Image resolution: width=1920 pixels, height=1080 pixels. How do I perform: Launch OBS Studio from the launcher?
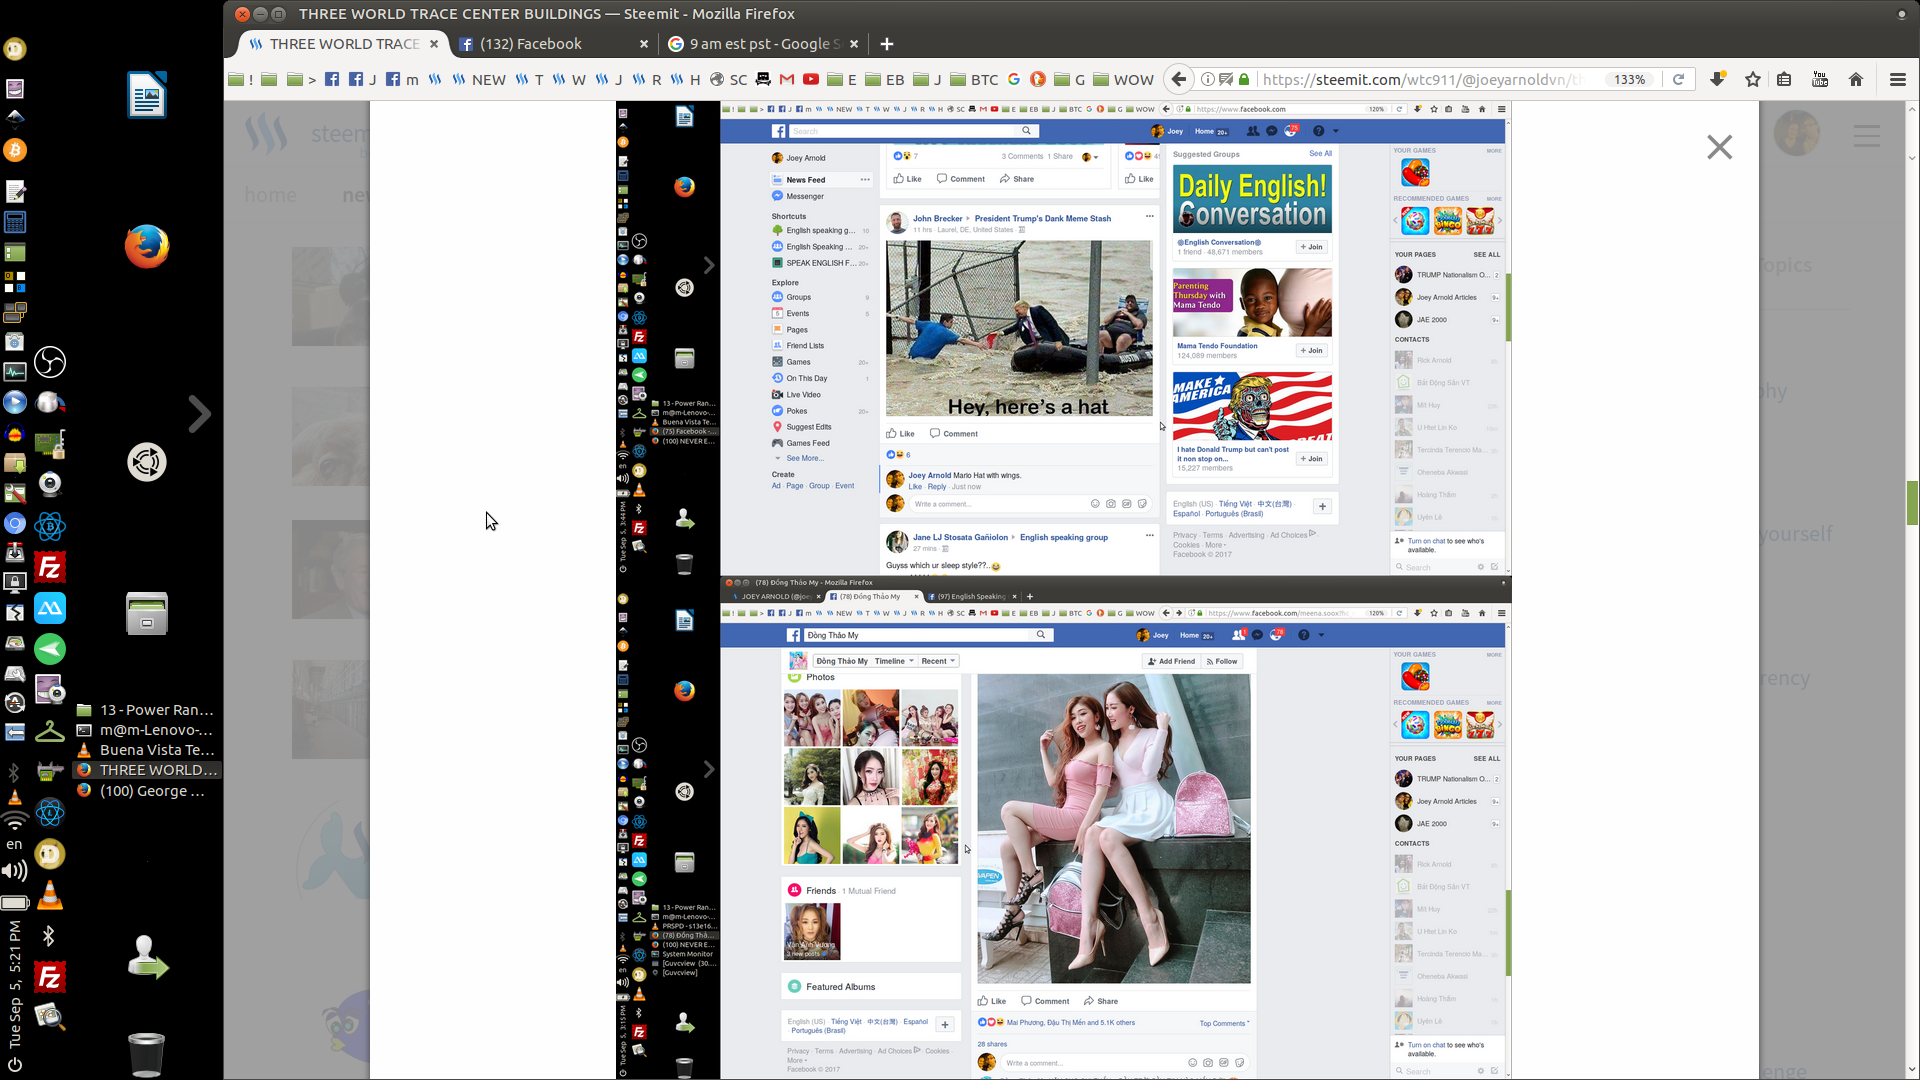pyautogui.click(x=50, y=362)
